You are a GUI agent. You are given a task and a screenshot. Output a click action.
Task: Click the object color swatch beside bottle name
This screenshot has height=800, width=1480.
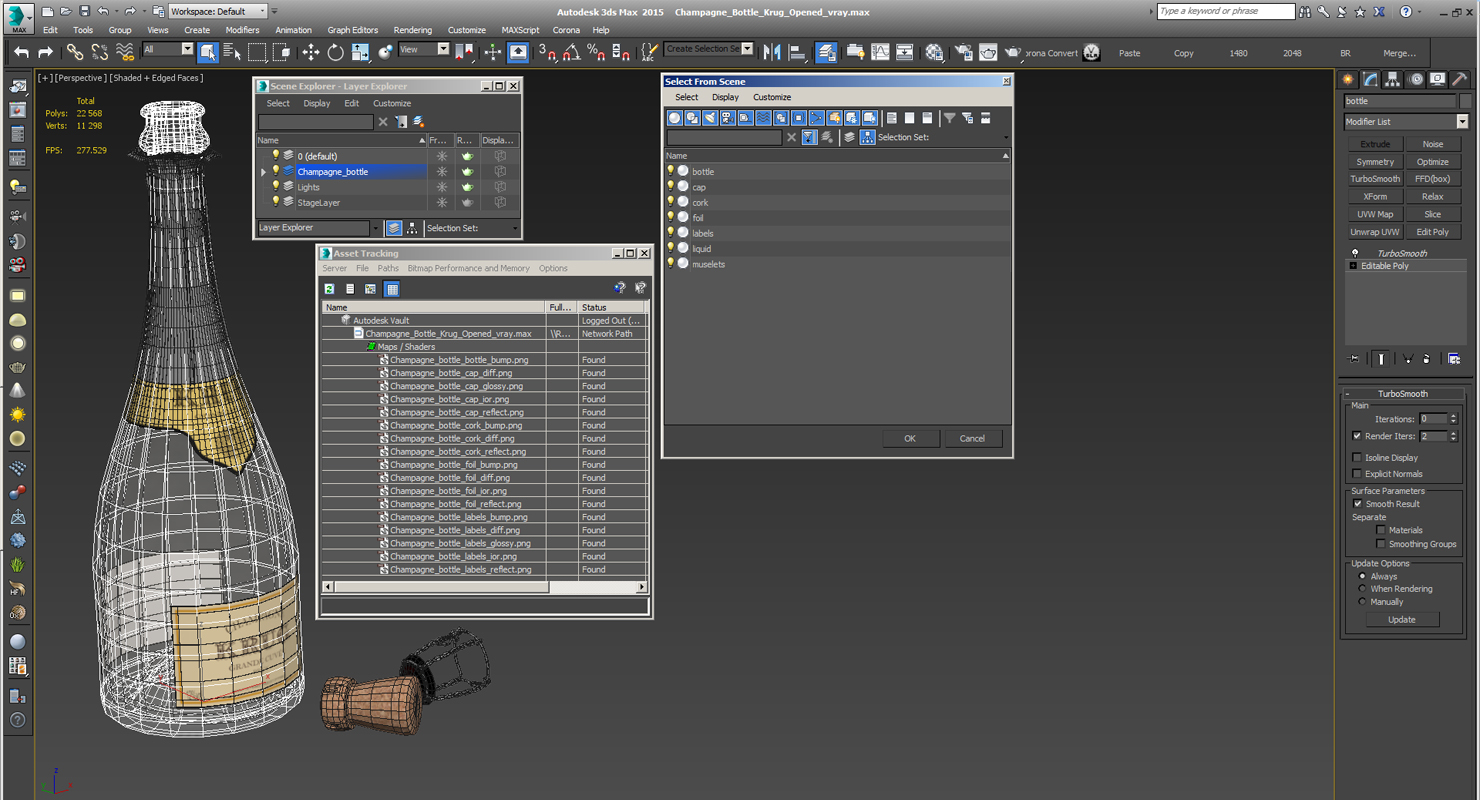click(x=1465, y=101)
